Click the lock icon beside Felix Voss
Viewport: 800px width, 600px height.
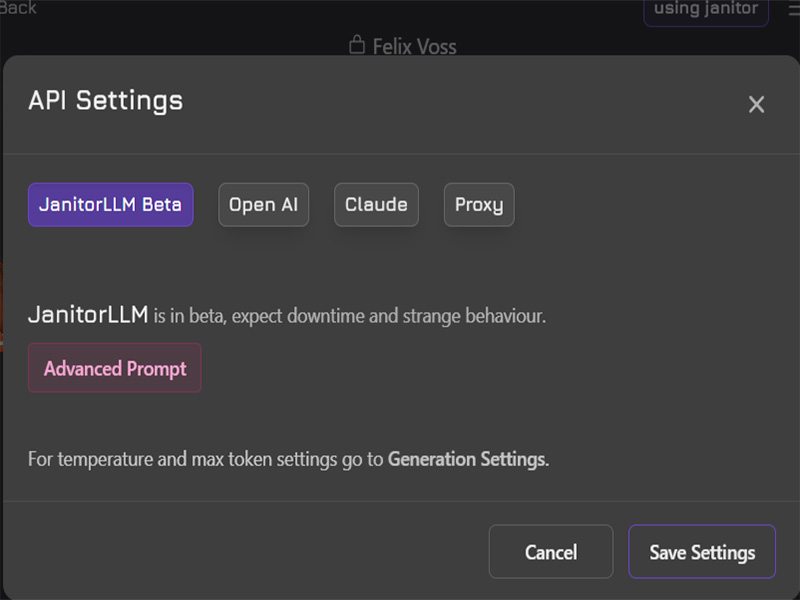(357, 45)
